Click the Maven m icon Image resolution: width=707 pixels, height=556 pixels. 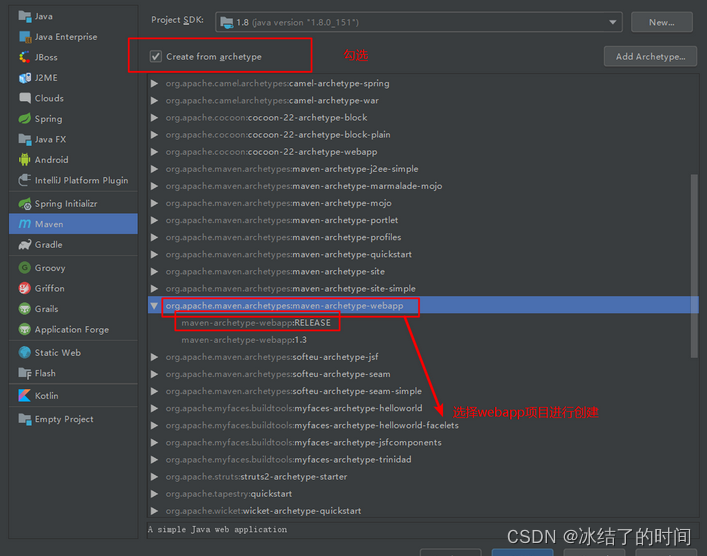click(25, 224)
